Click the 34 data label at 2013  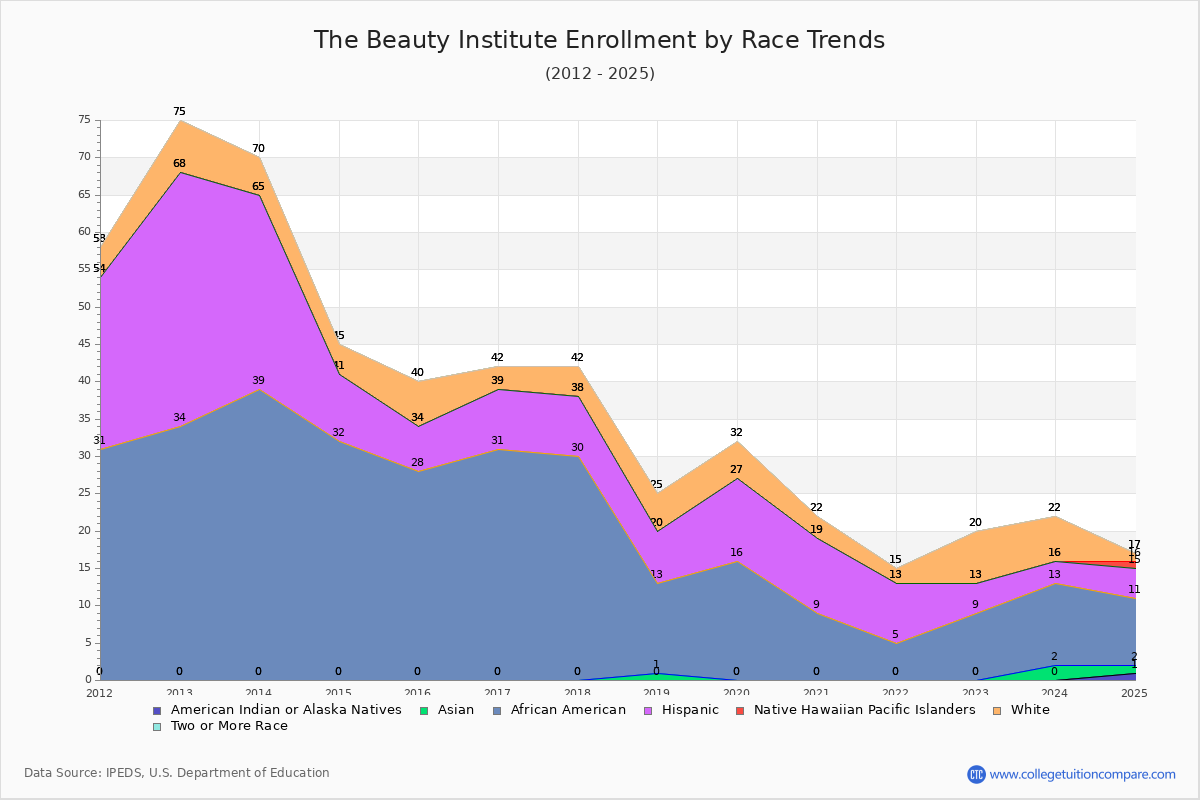pyautogui.click(x=179, y=418)
